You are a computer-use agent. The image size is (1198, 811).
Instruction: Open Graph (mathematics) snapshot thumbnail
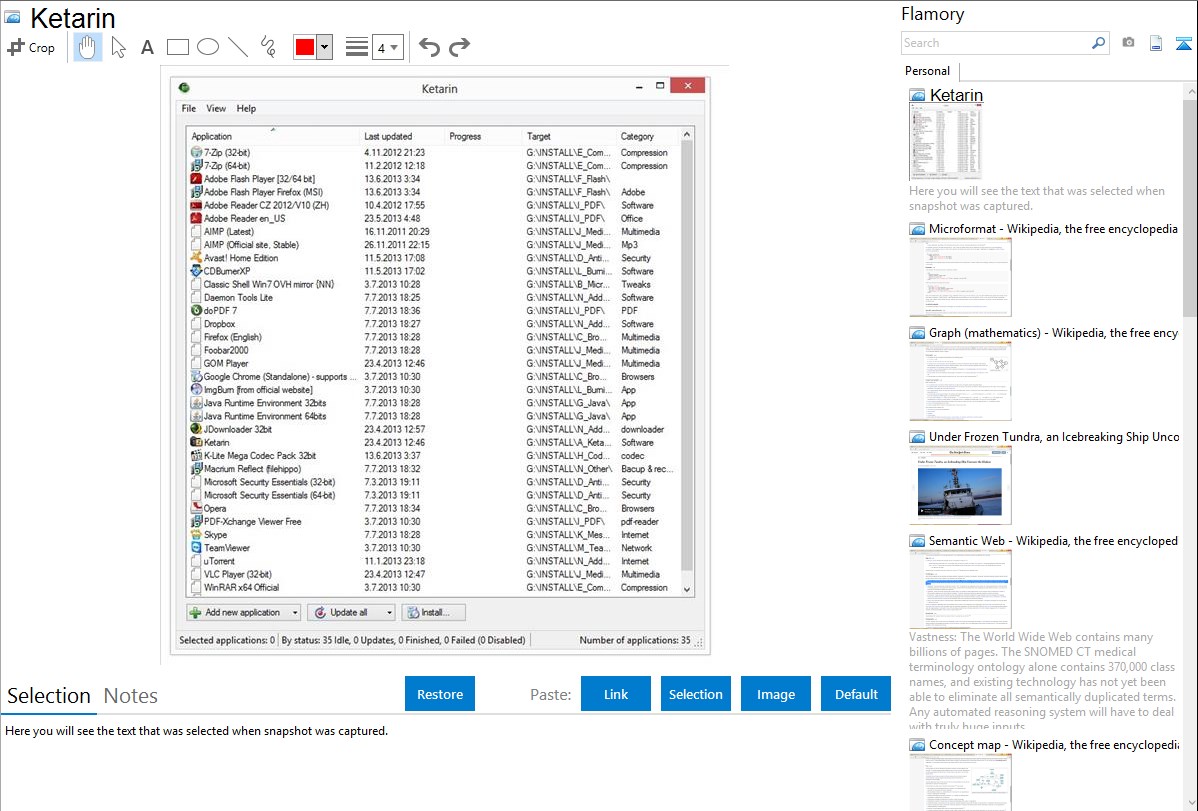pyautogui.click(x=960, y=381)
